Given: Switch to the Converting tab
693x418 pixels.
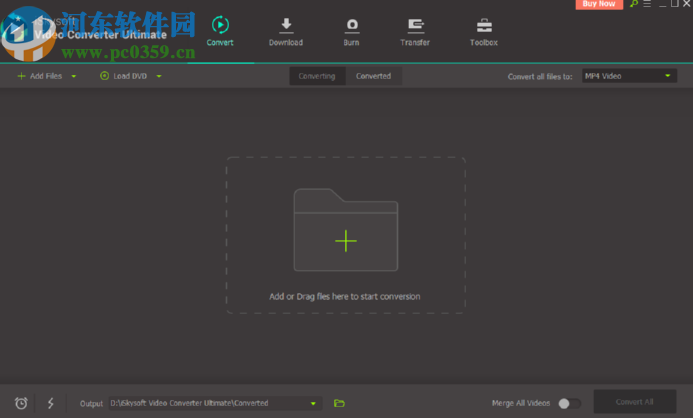Looking at the screenshot, I should (317, 76).
